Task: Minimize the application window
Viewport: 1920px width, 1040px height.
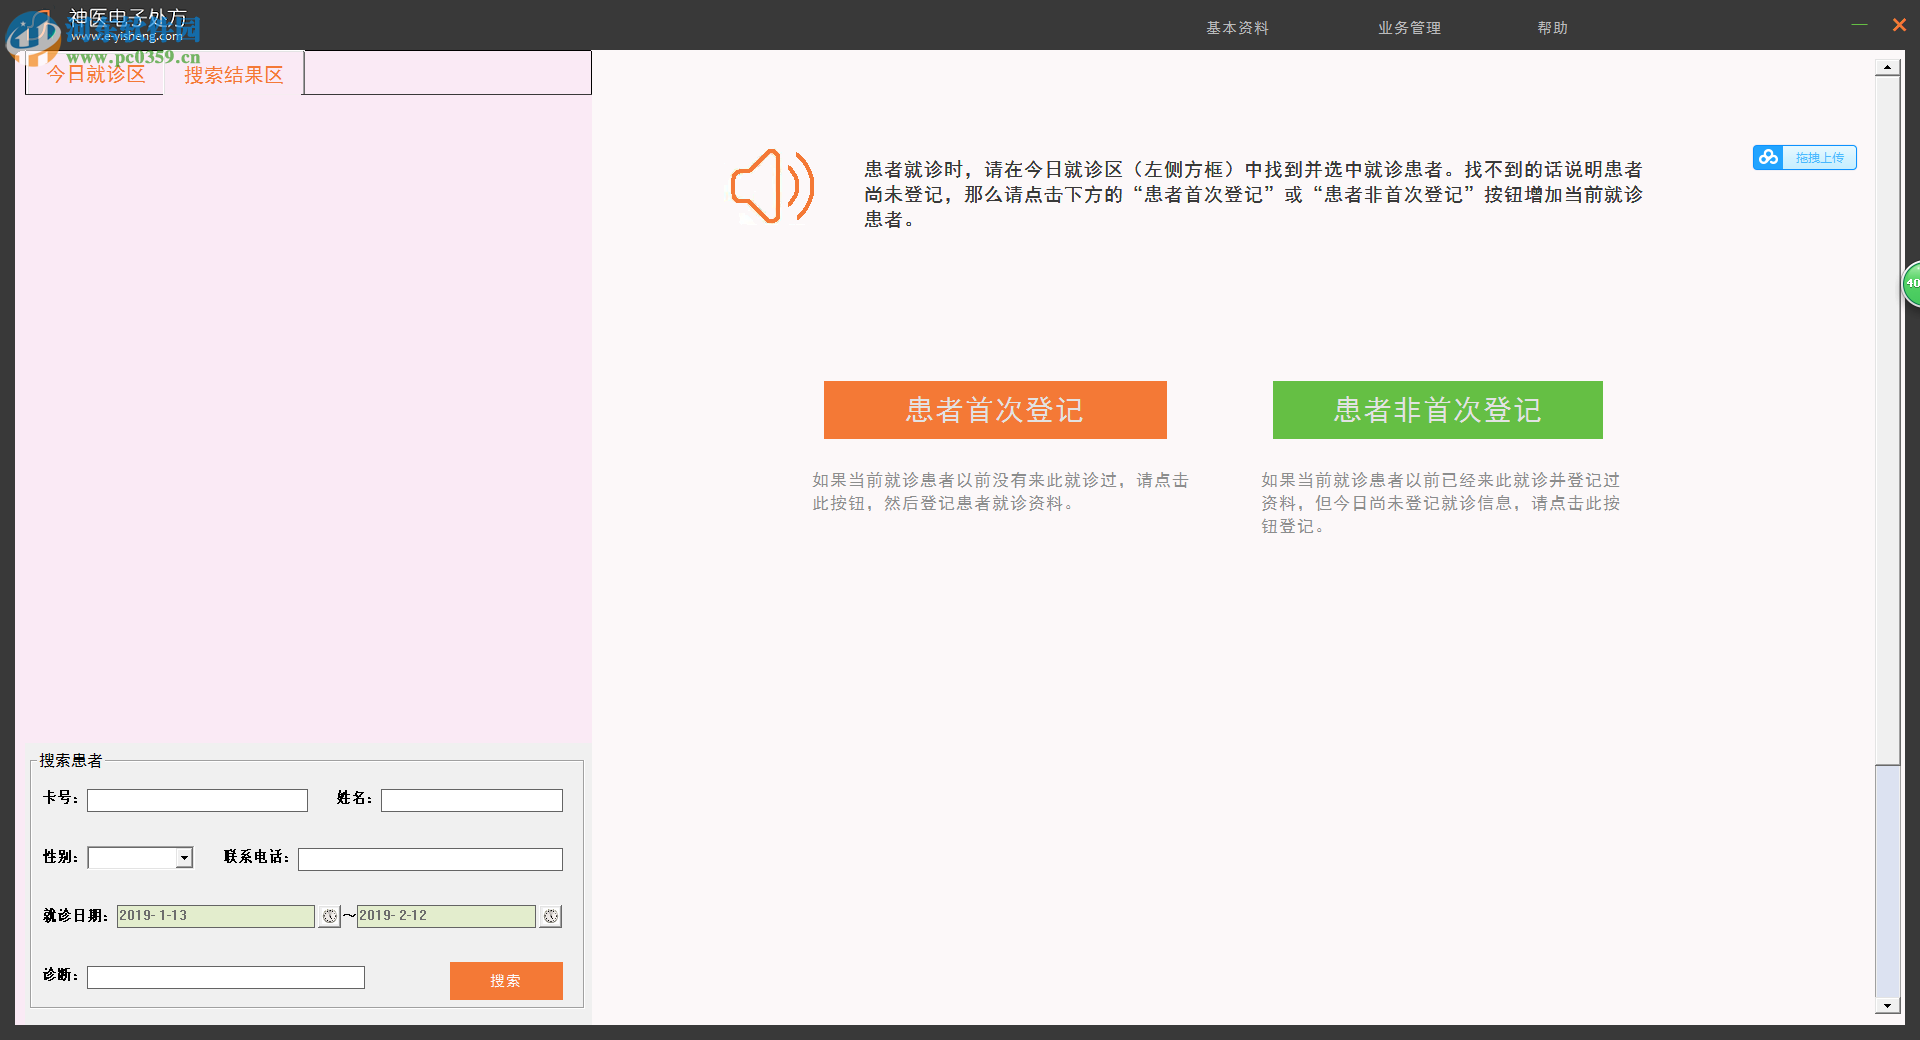Action: [x=1859, y=25]
